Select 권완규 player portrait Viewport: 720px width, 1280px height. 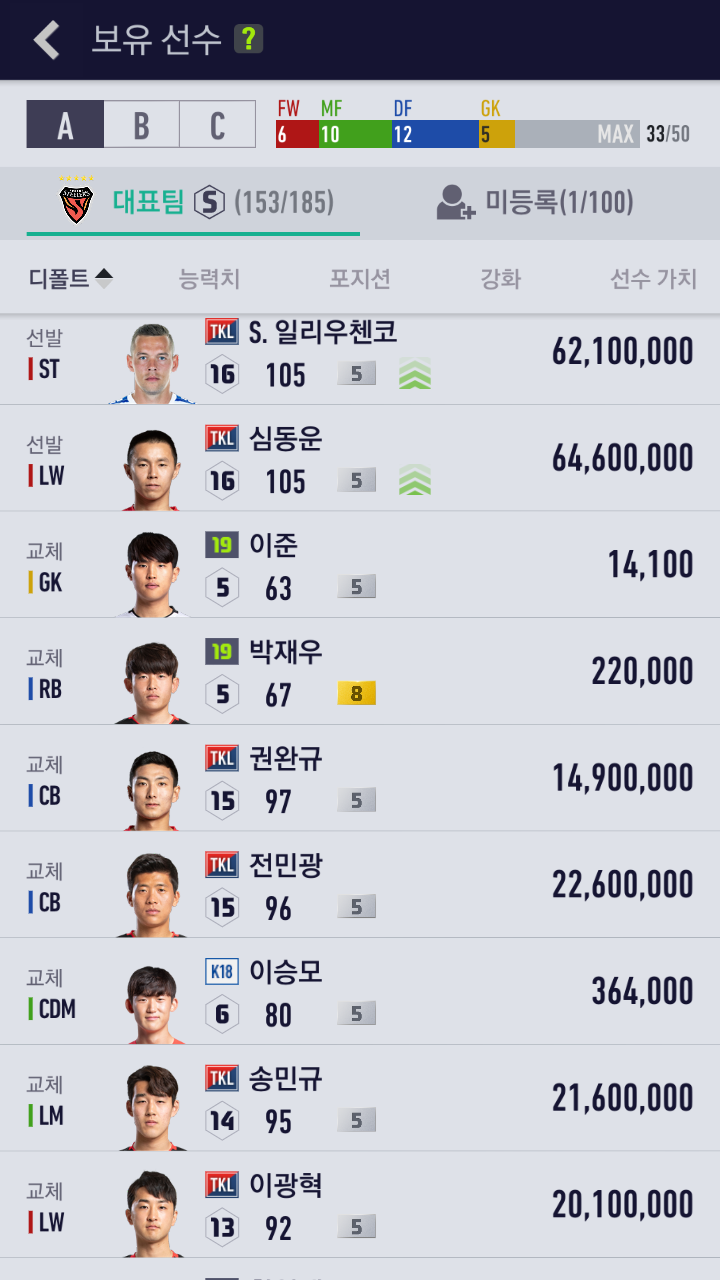(x=152, y=789)
